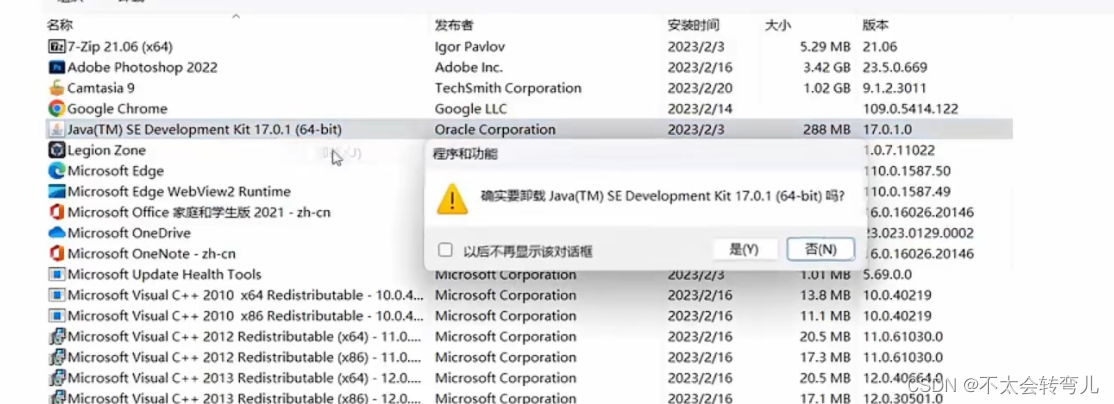The height and width of the screenshot is (404, 1114).
Task: Select Microsoft Edge entry name
Action: (116, 171)
